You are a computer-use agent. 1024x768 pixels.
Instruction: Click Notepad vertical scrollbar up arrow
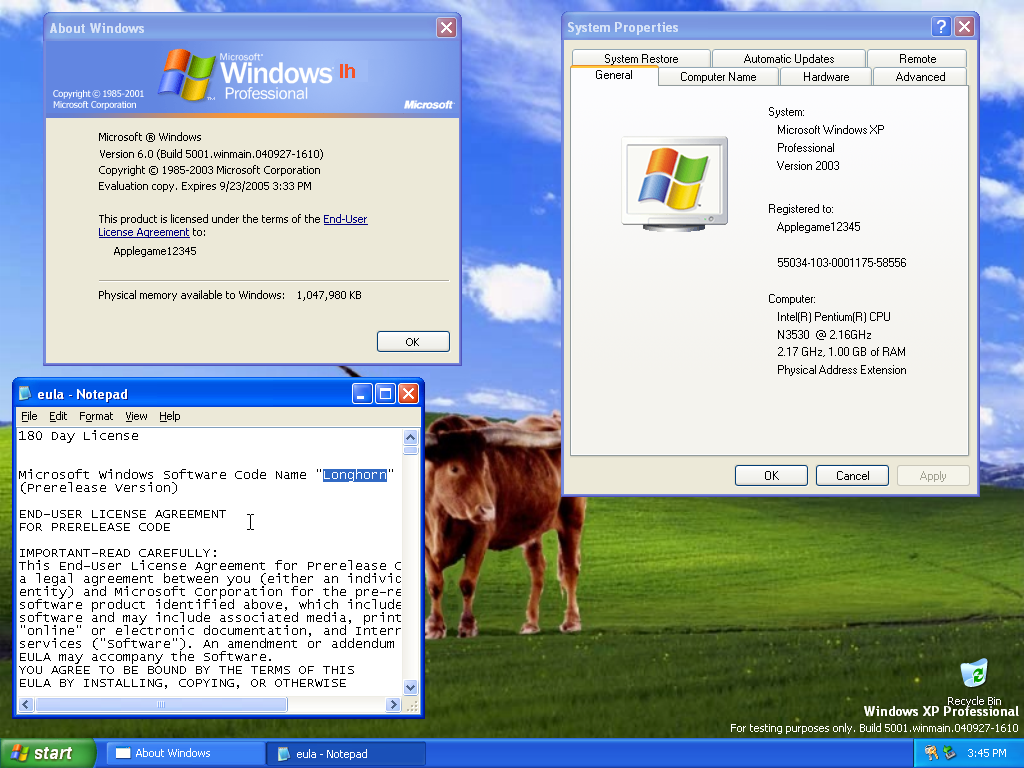[410, 436]
